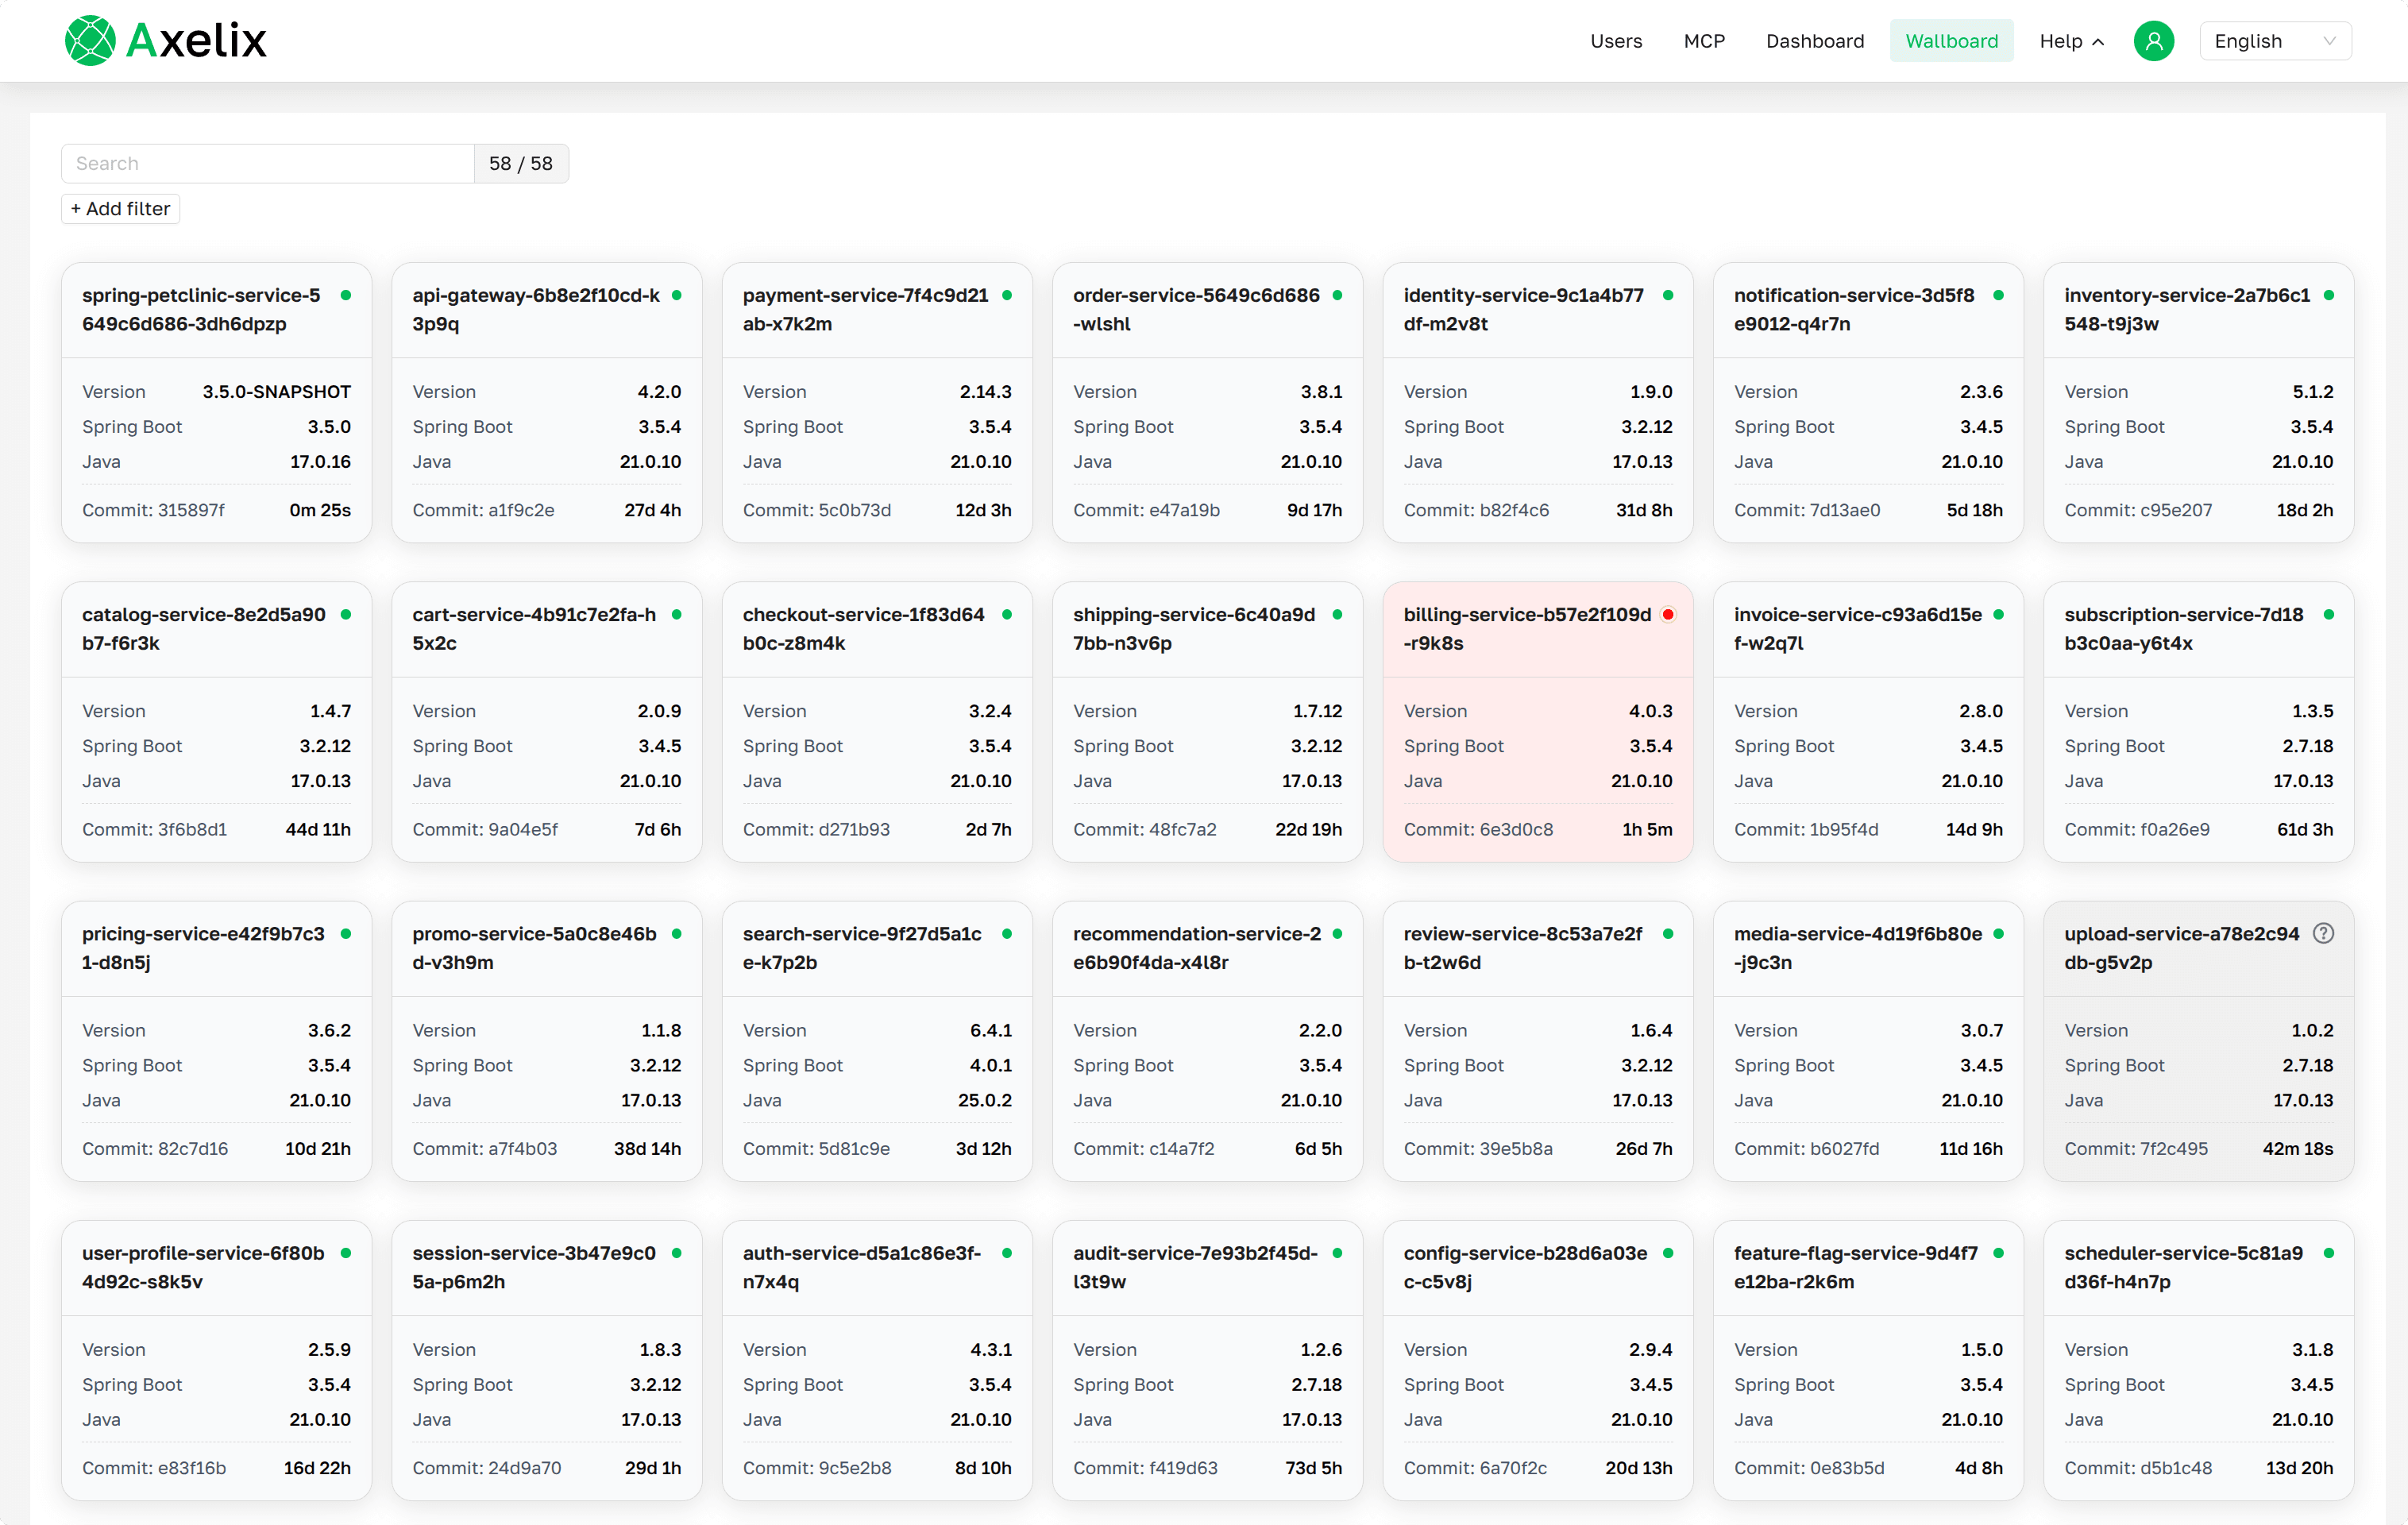Click green status dot on audit-service card

click(1337, 1253)
